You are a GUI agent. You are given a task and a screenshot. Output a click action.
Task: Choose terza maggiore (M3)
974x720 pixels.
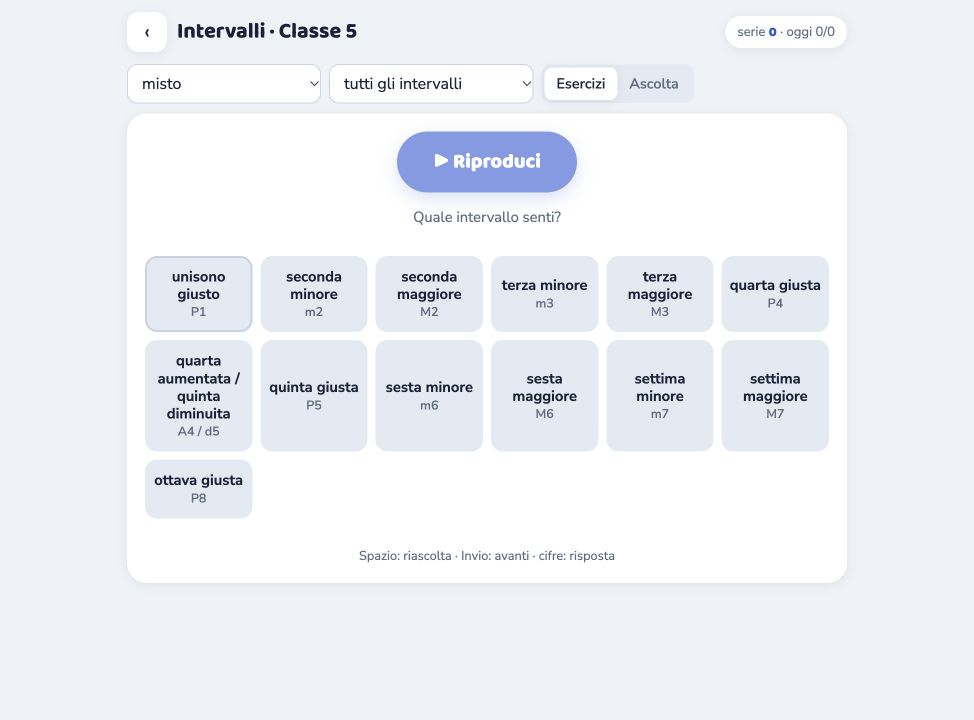coord(660,294)
